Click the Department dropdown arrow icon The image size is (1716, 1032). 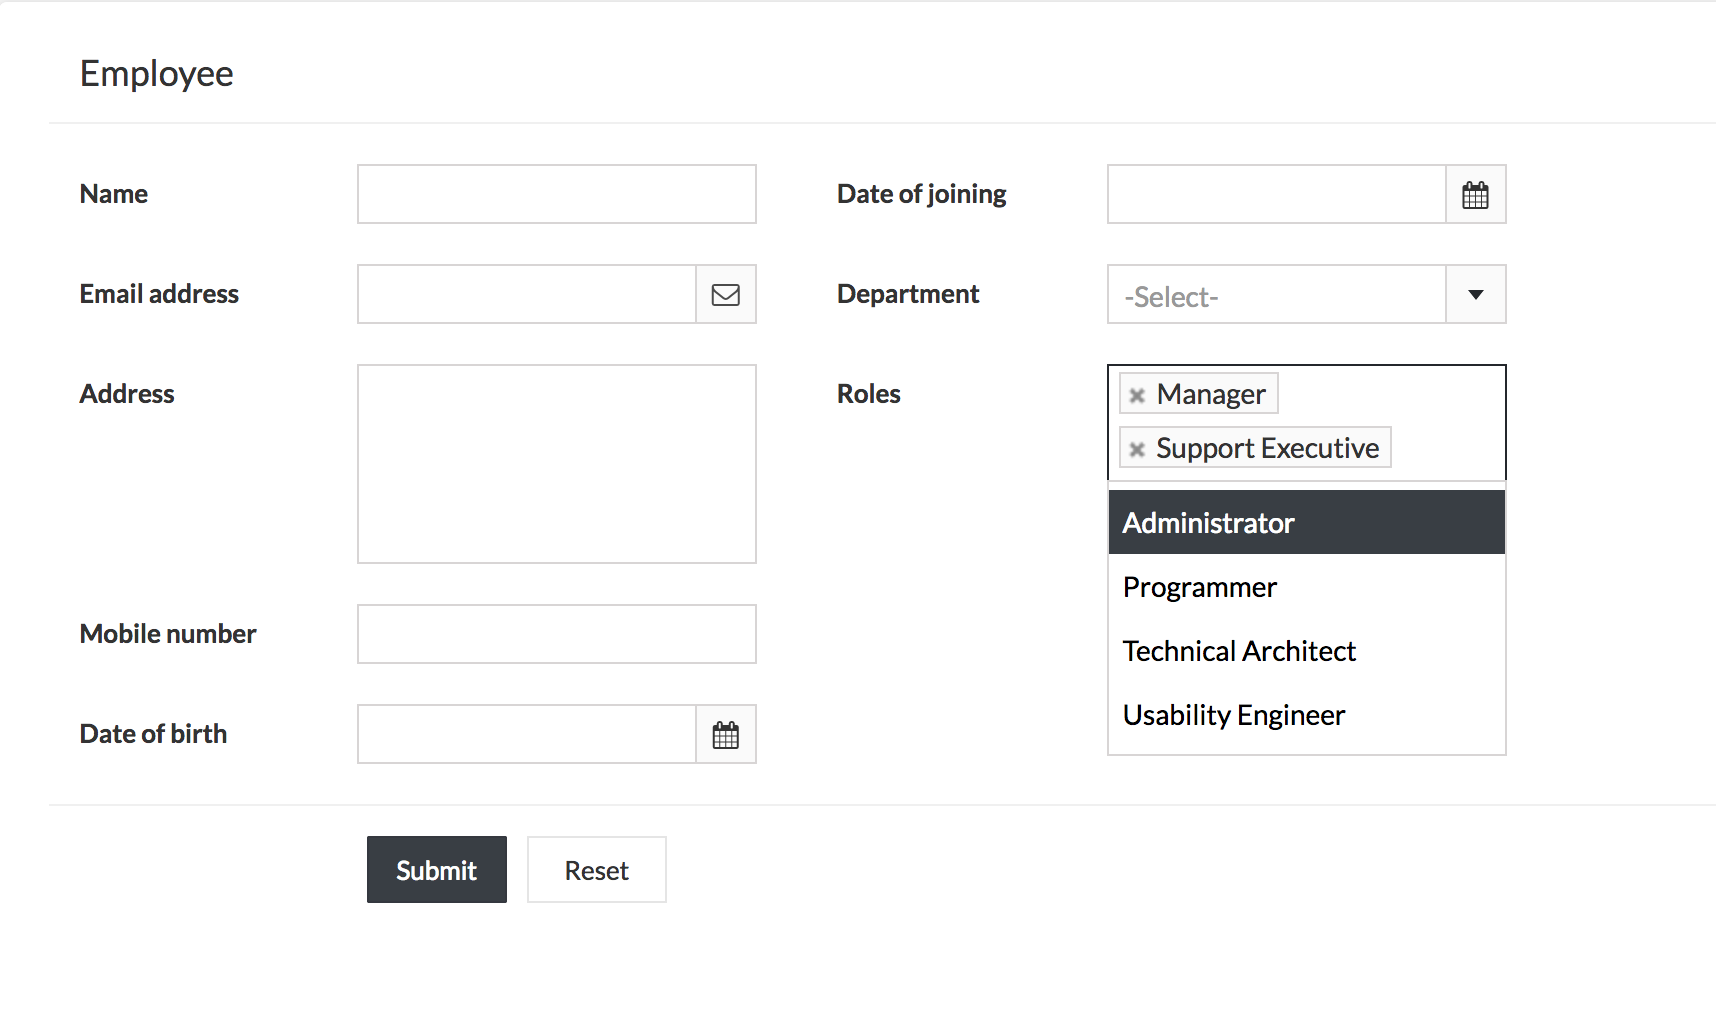tap(1475, 294)
